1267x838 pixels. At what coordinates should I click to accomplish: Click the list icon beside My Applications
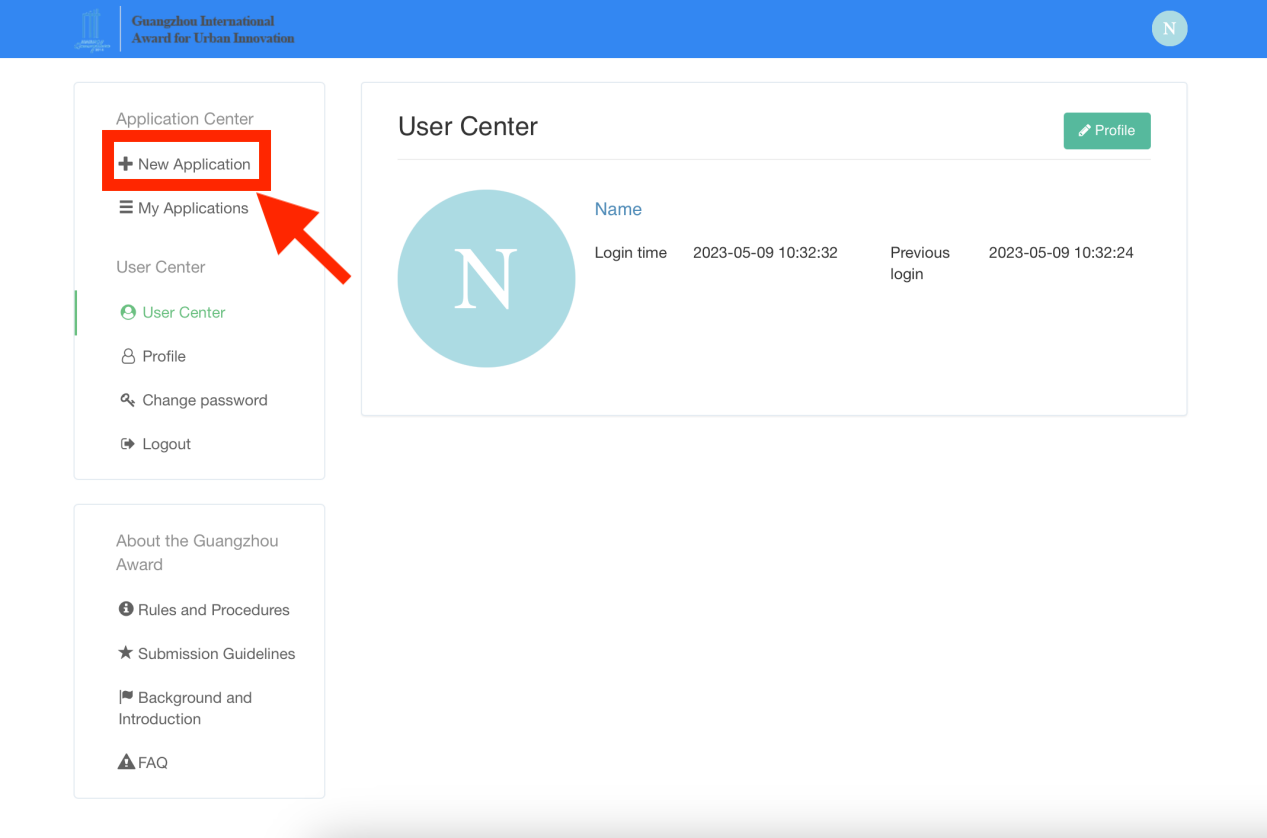[125, 208]
